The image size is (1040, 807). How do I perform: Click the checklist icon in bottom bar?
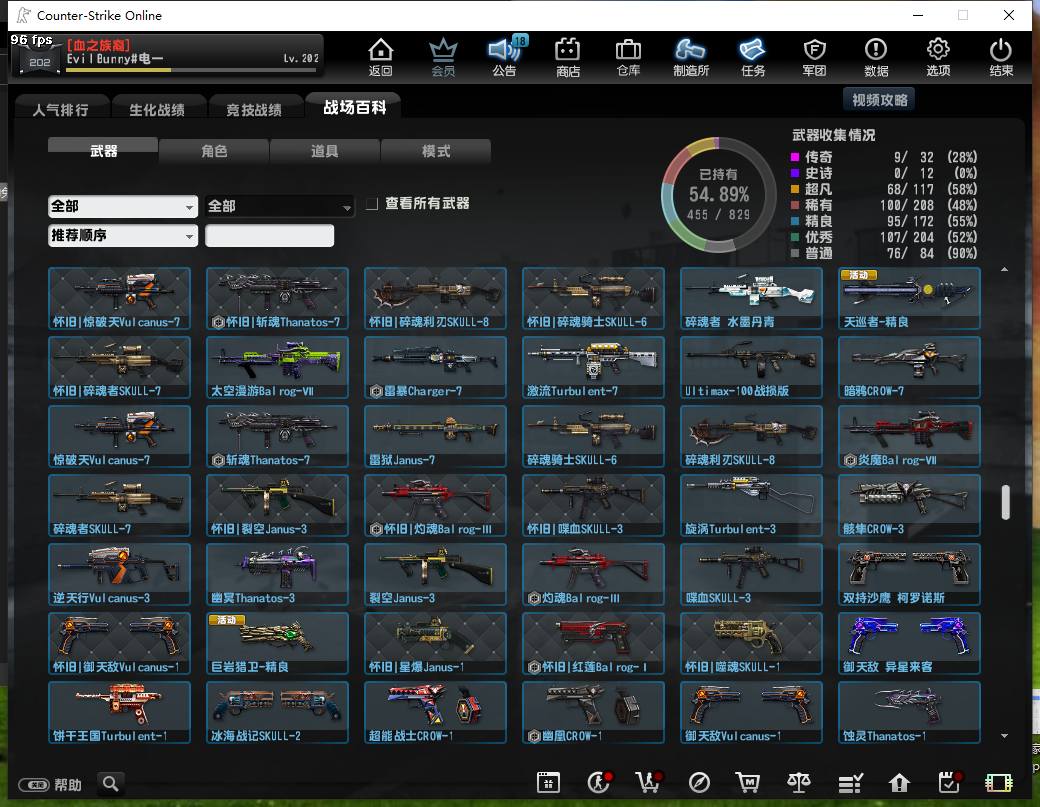[850, 783]
